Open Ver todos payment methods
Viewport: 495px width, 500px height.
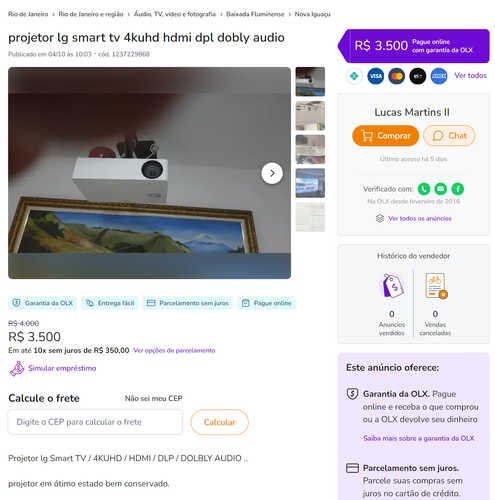point(470,76)
